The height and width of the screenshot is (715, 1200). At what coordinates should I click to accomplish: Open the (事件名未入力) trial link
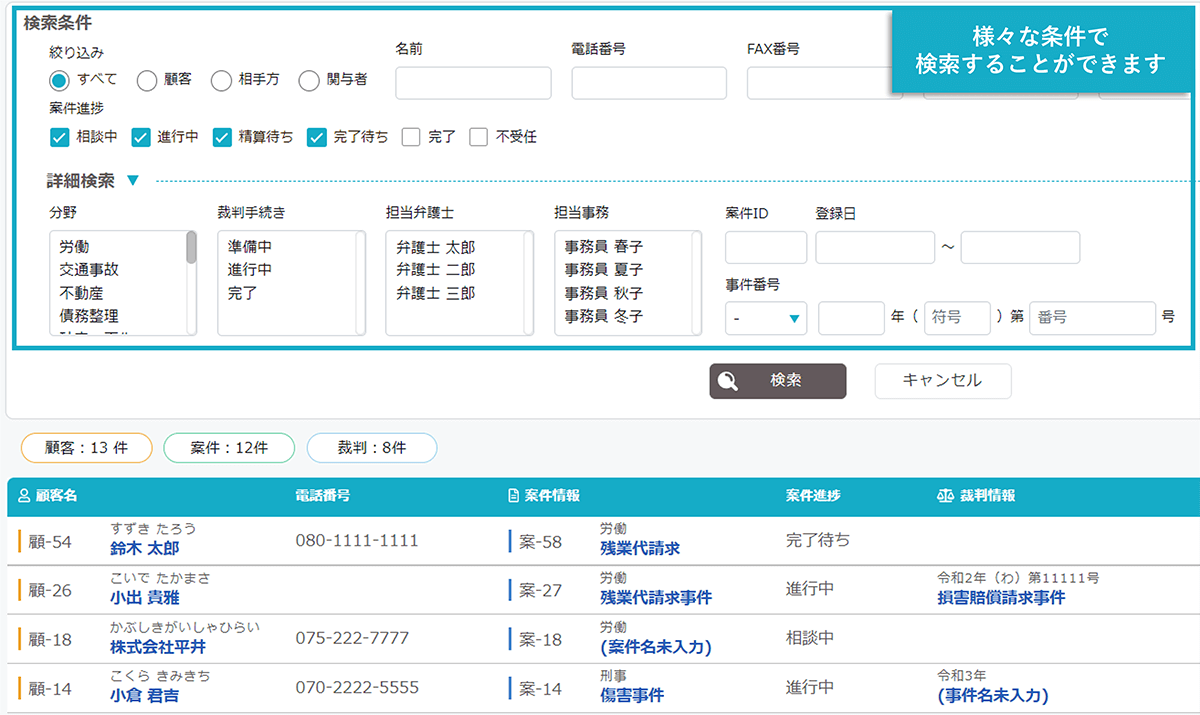pyautogui.click(x=993, y=695)
